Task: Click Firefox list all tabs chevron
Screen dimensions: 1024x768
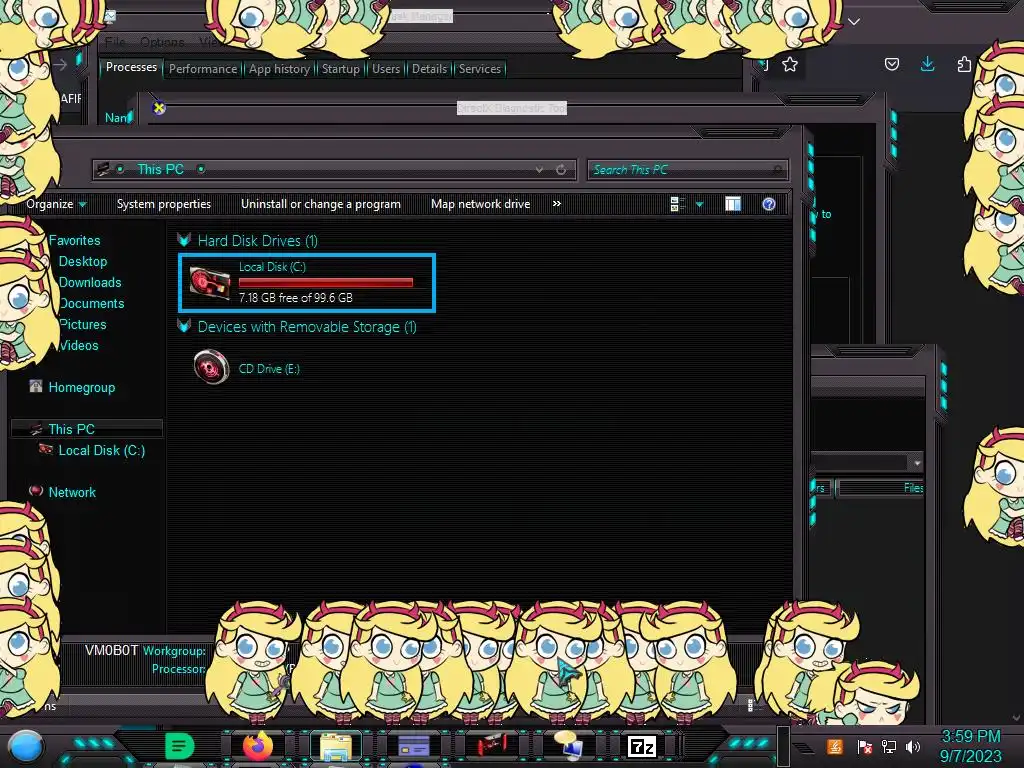Action: point(854,22)
